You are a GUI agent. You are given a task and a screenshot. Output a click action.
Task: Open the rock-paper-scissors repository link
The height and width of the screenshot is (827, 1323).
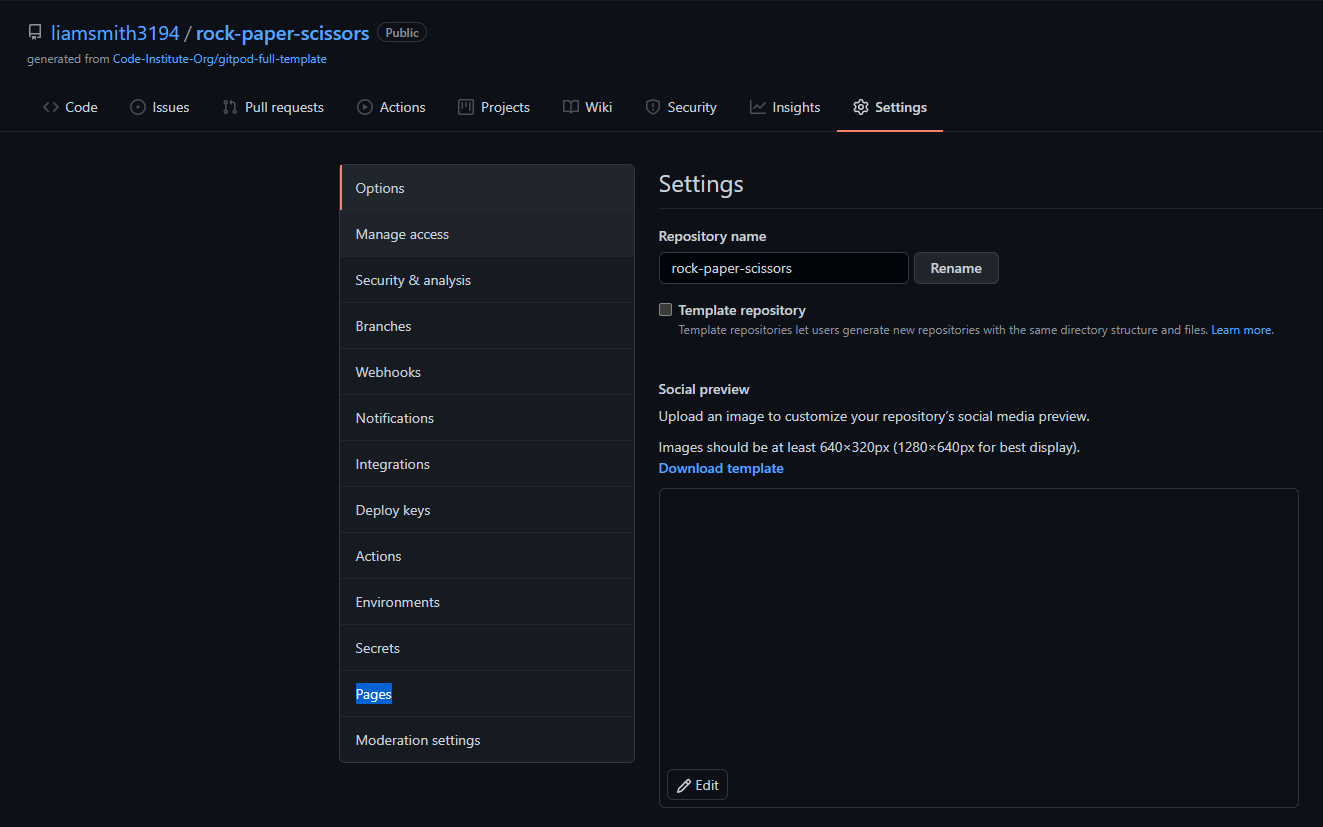pos(283,33)
